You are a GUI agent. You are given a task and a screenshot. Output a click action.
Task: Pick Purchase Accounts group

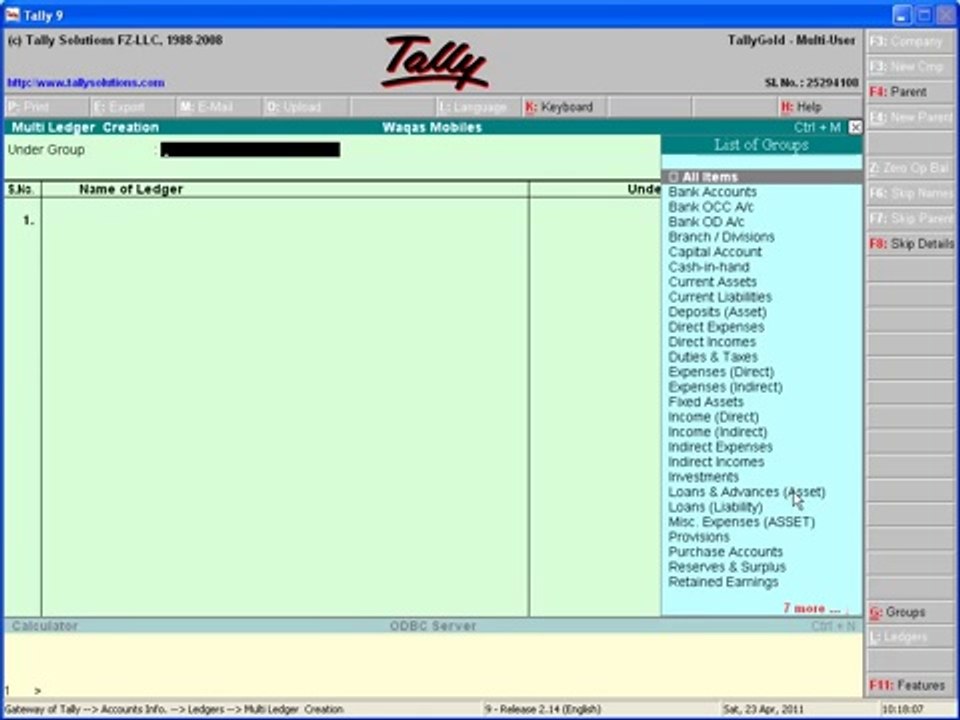[725, 552]
